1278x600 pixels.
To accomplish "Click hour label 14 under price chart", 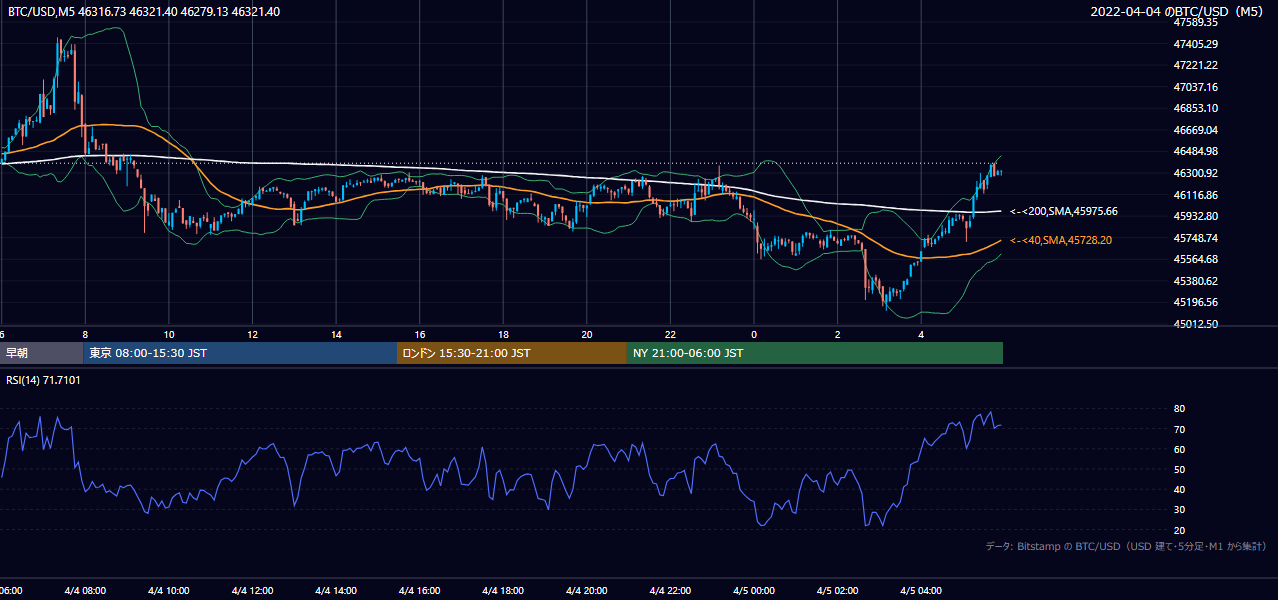I will tap(337, 335).
